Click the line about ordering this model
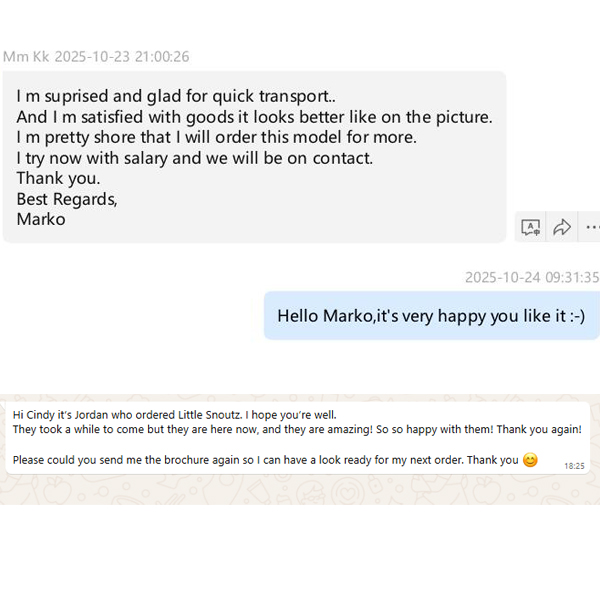Screen dimensions: 600x600 pyautogui.click(x=216, y=137)
